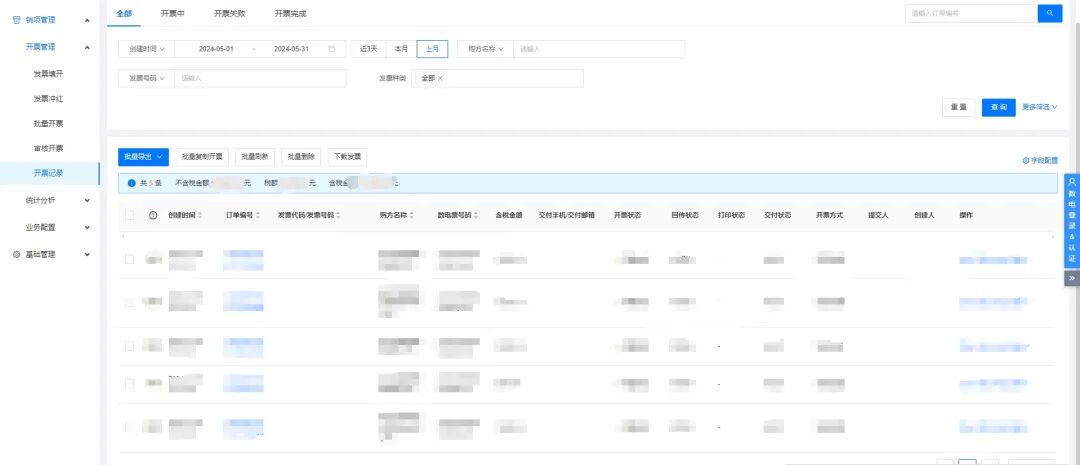Click the 下载发票 button
1080x465 pixels.
click(347, 157)
